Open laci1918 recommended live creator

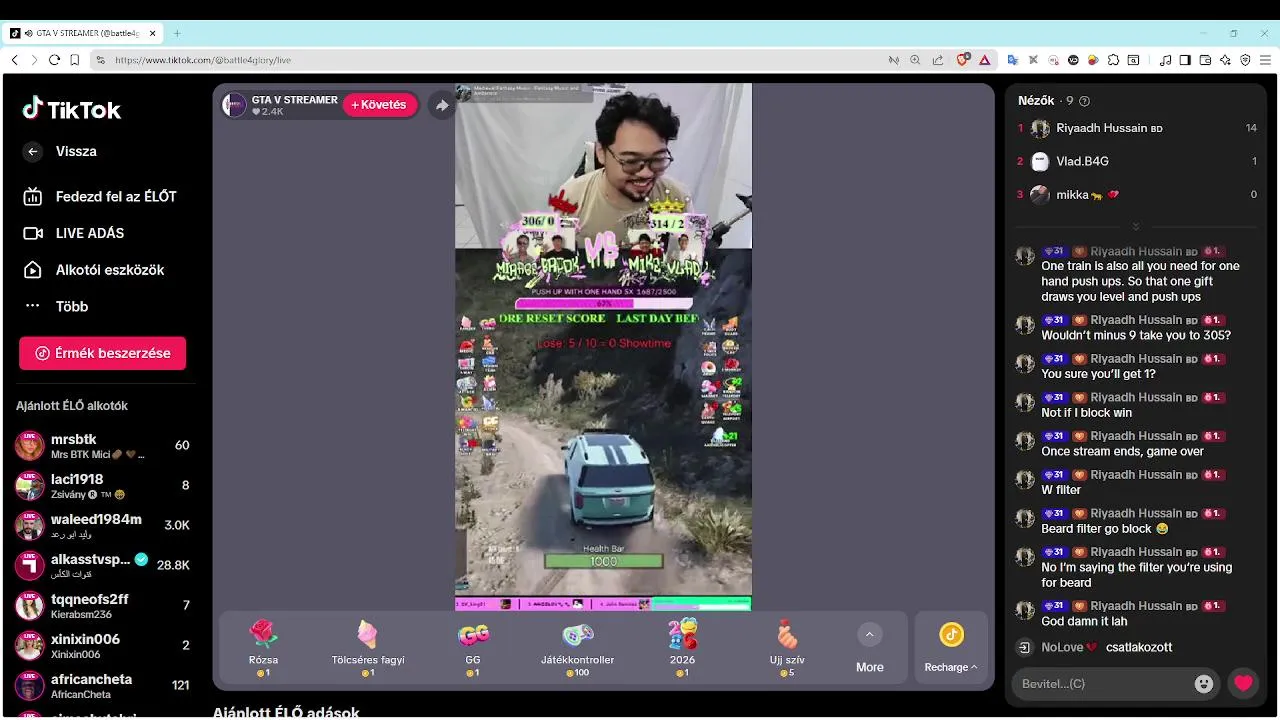(103, 486)
